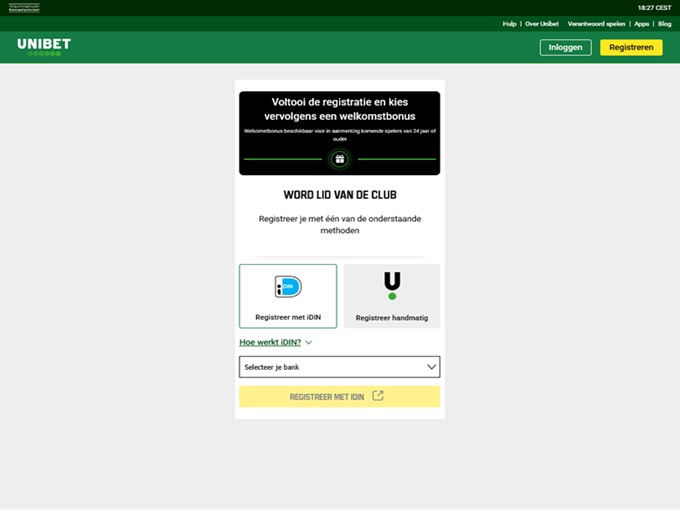
Task: Go to Over Unibet page
Action: click(x=542, y=23)
